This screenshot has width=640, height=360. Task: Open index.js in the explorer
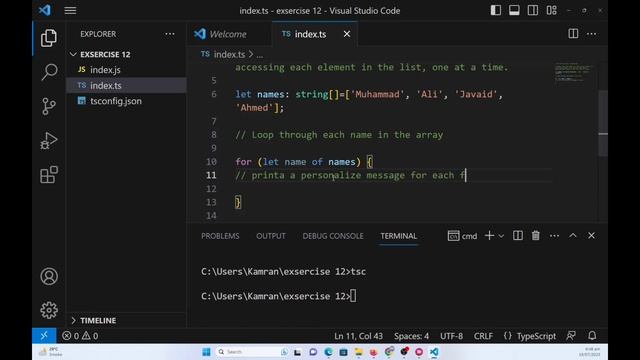click(x=105, y=70)
